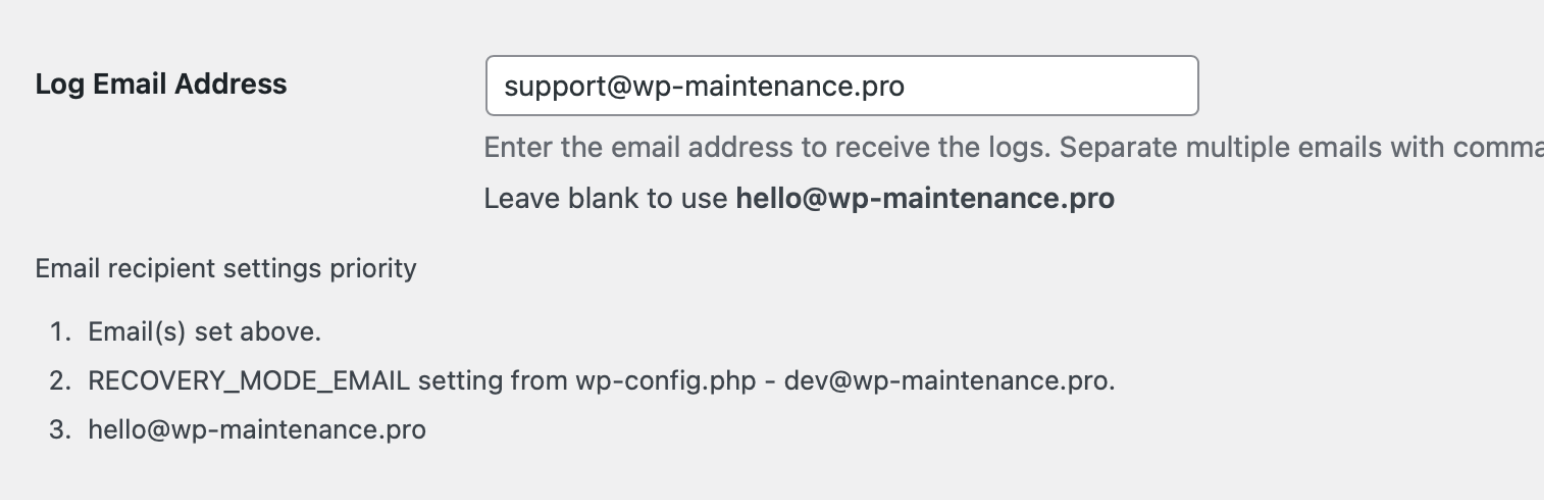Place cursor in support@wp-maintenance.pro text
This screenshot has height=500, width=1544.
tap(704, 87)
